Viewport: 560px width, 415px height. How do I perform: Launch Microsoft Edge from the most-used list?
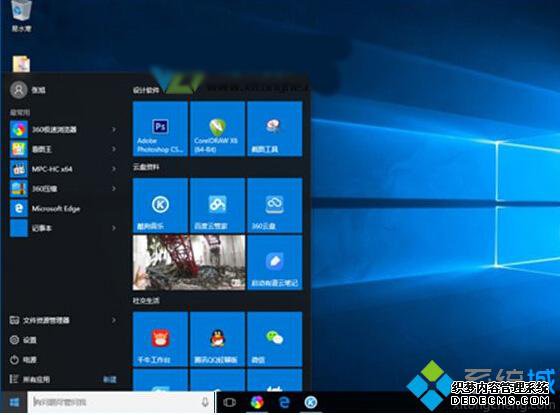click(x=64, y=208)
